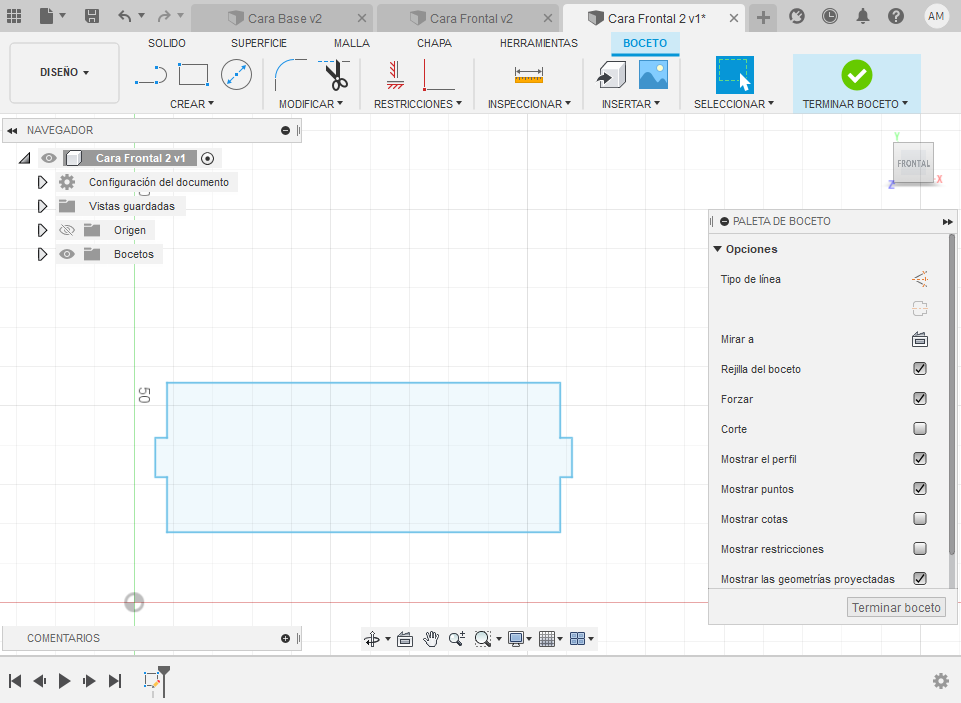The image size is (961, 703).
Task: Select the Measure tool
Action: (529, 75)
